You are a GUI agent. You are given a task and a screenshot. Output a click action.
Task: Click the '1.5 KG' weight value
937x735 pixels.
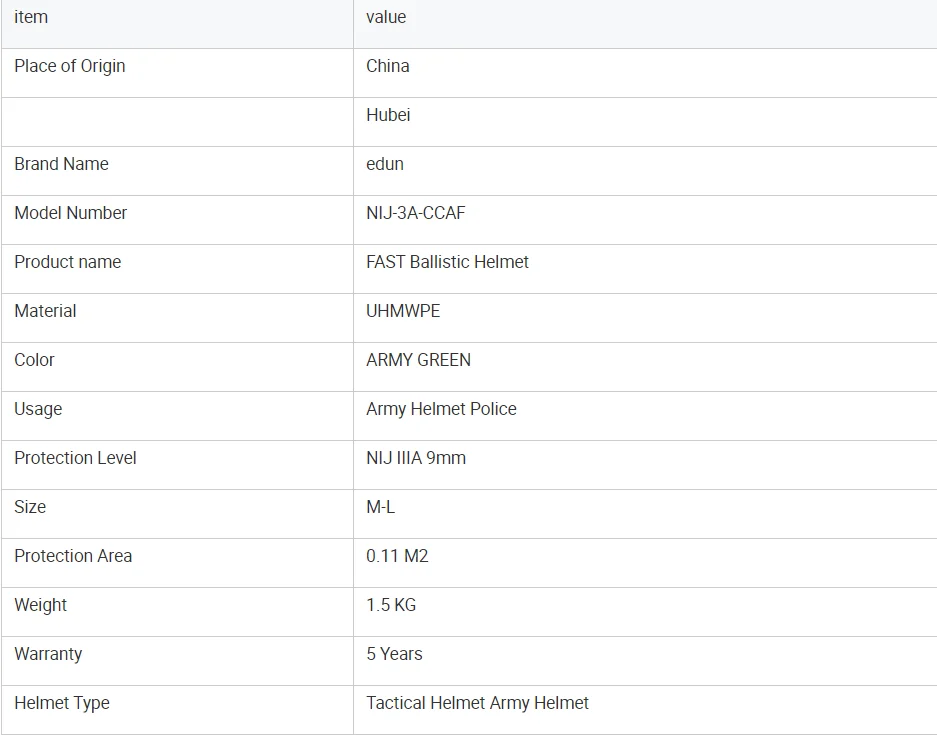tap(391, 605)
